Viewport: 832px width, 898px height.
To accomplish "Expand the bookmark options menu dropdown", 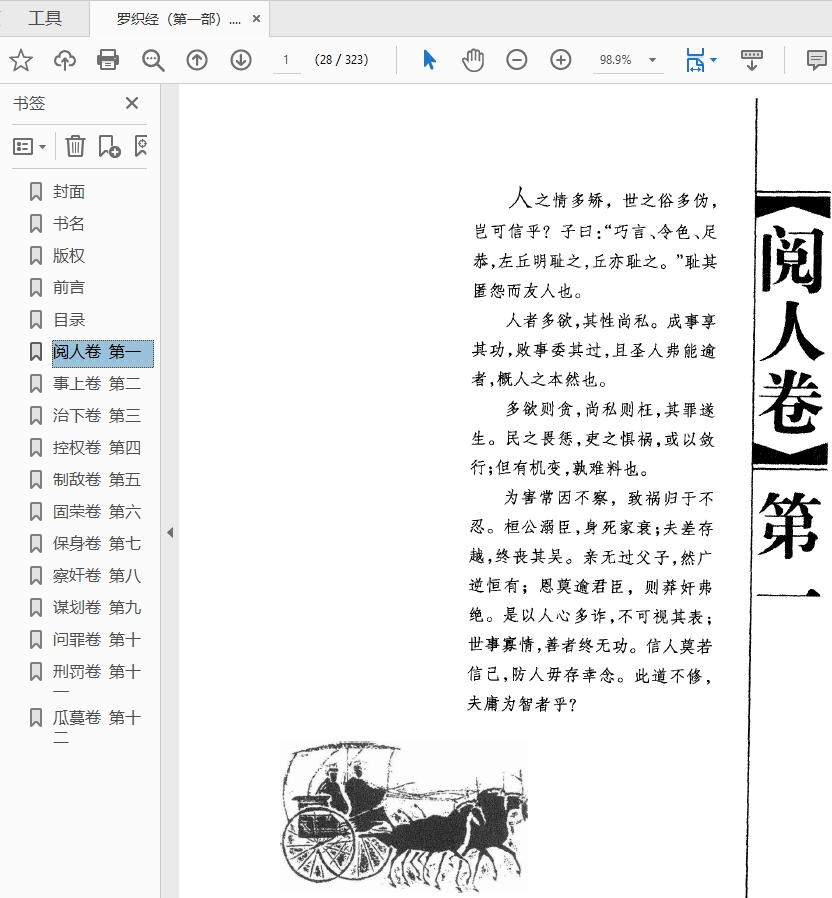I will 30,147.
